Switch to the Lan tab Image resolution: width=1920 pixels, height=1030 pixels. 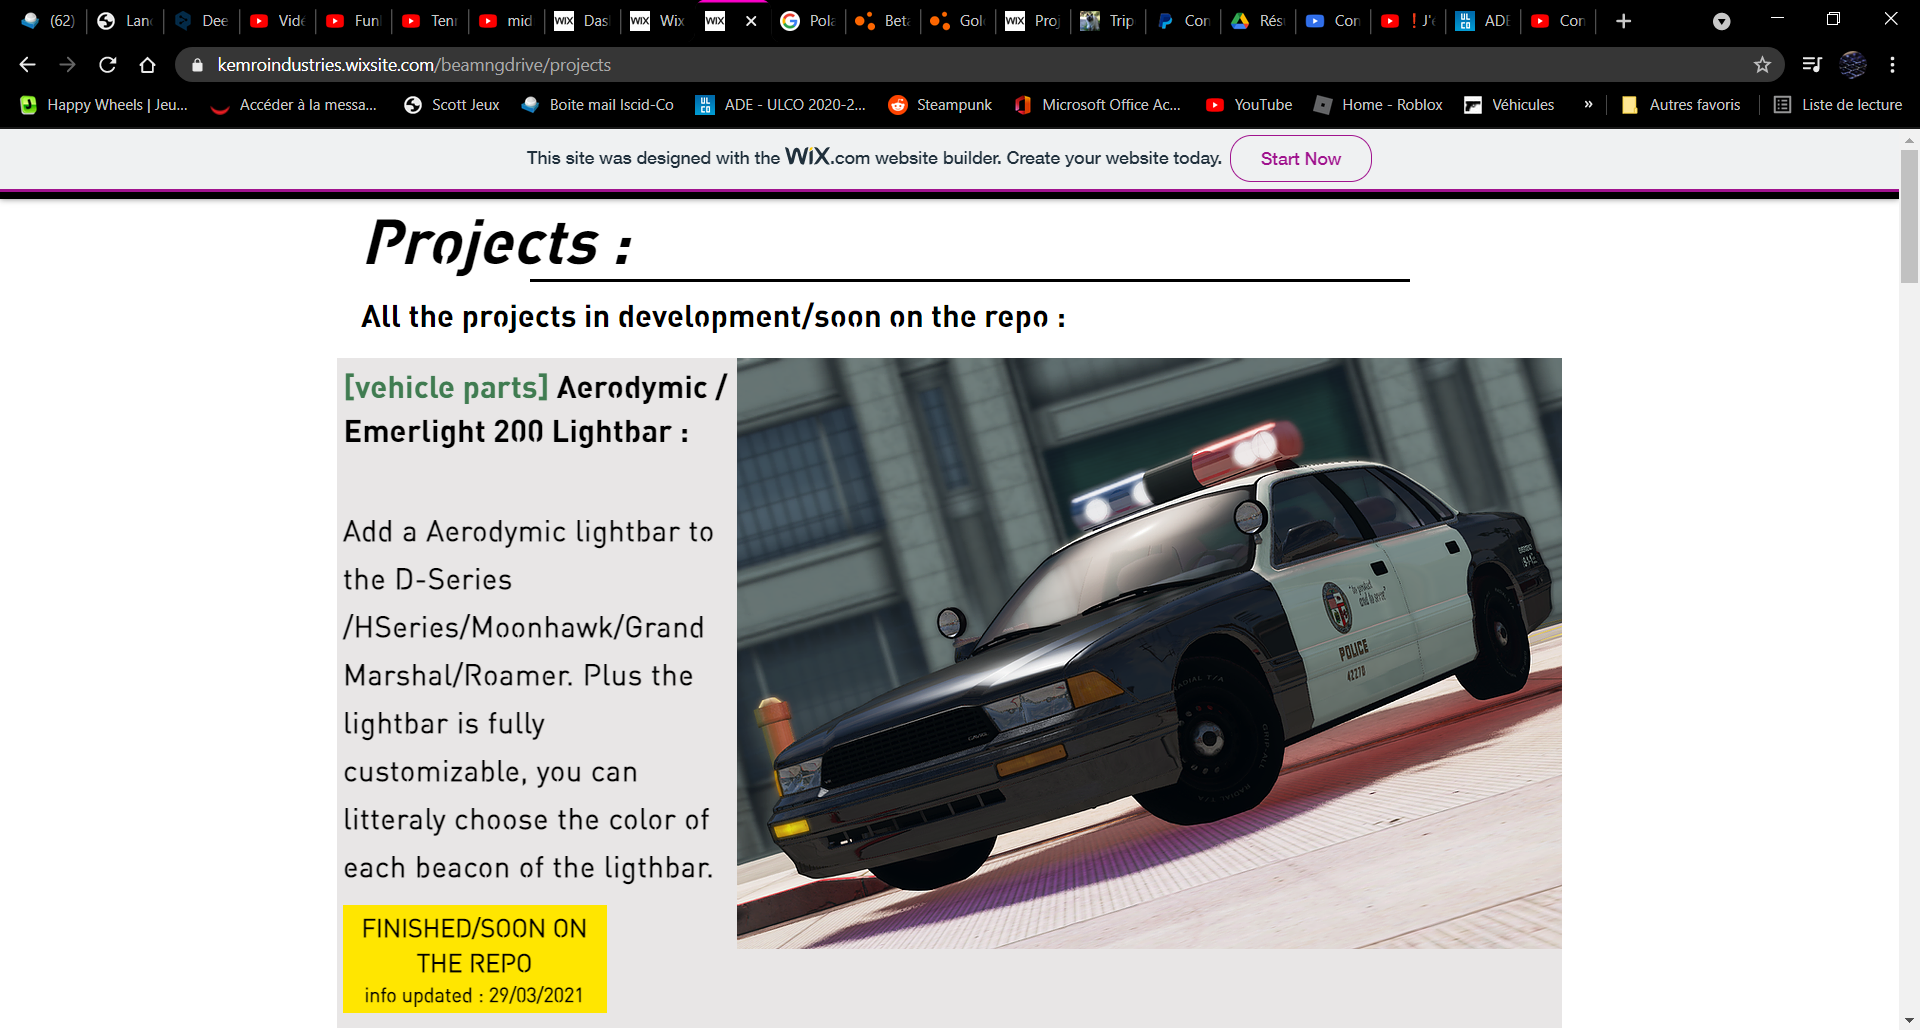coord(125,21)
